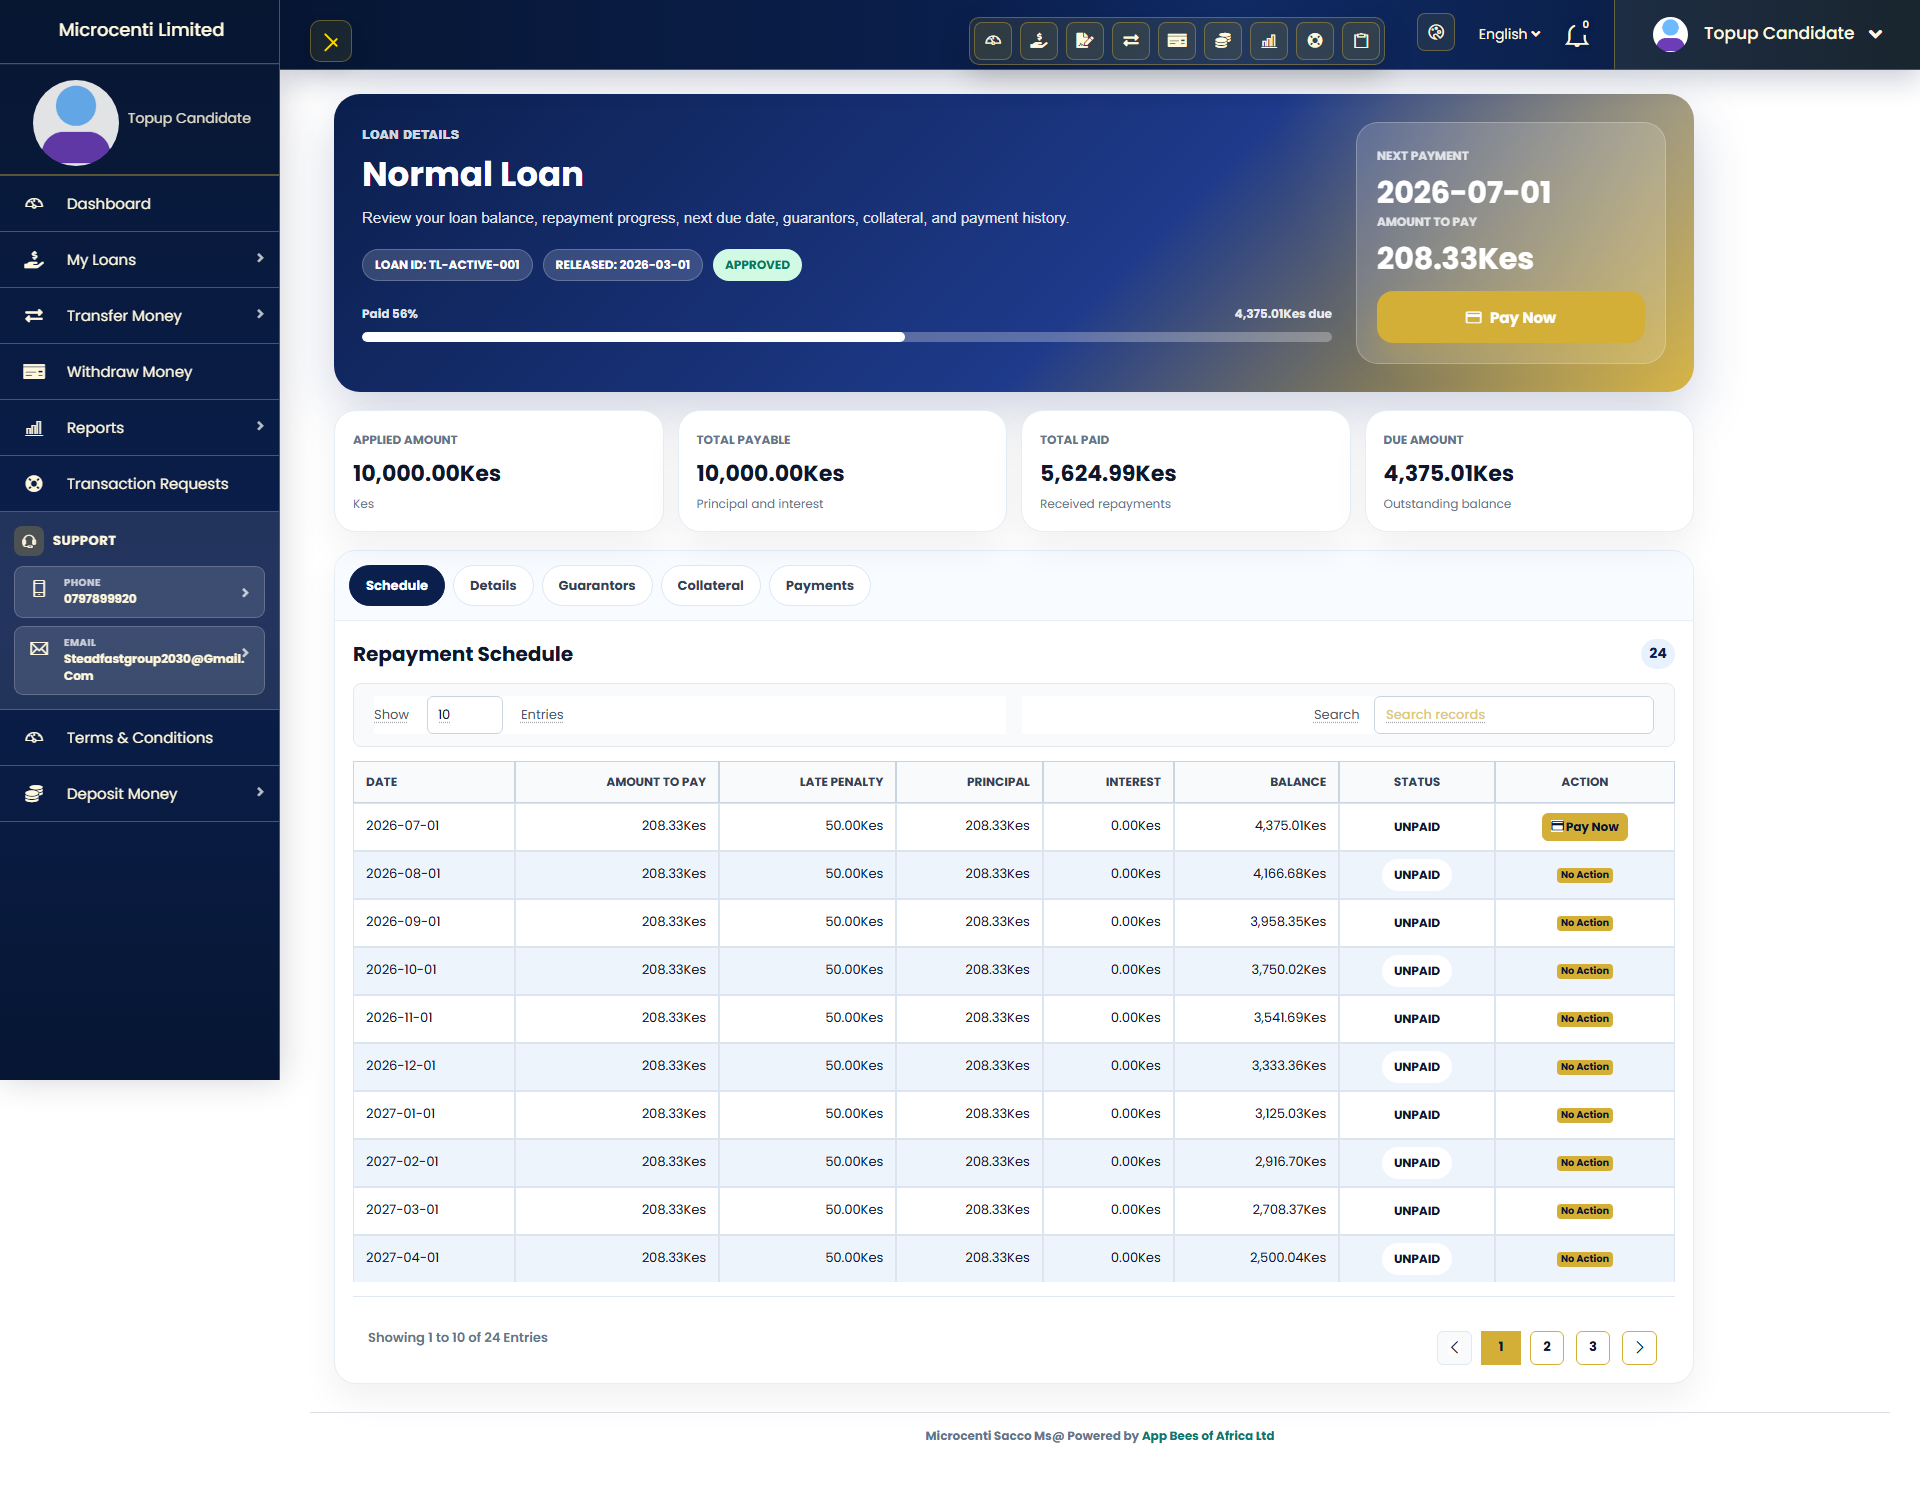Click the Paid 56% progress bar
The width and height of the screenshot is (1920, 1509).
click(x=847, y=337)
